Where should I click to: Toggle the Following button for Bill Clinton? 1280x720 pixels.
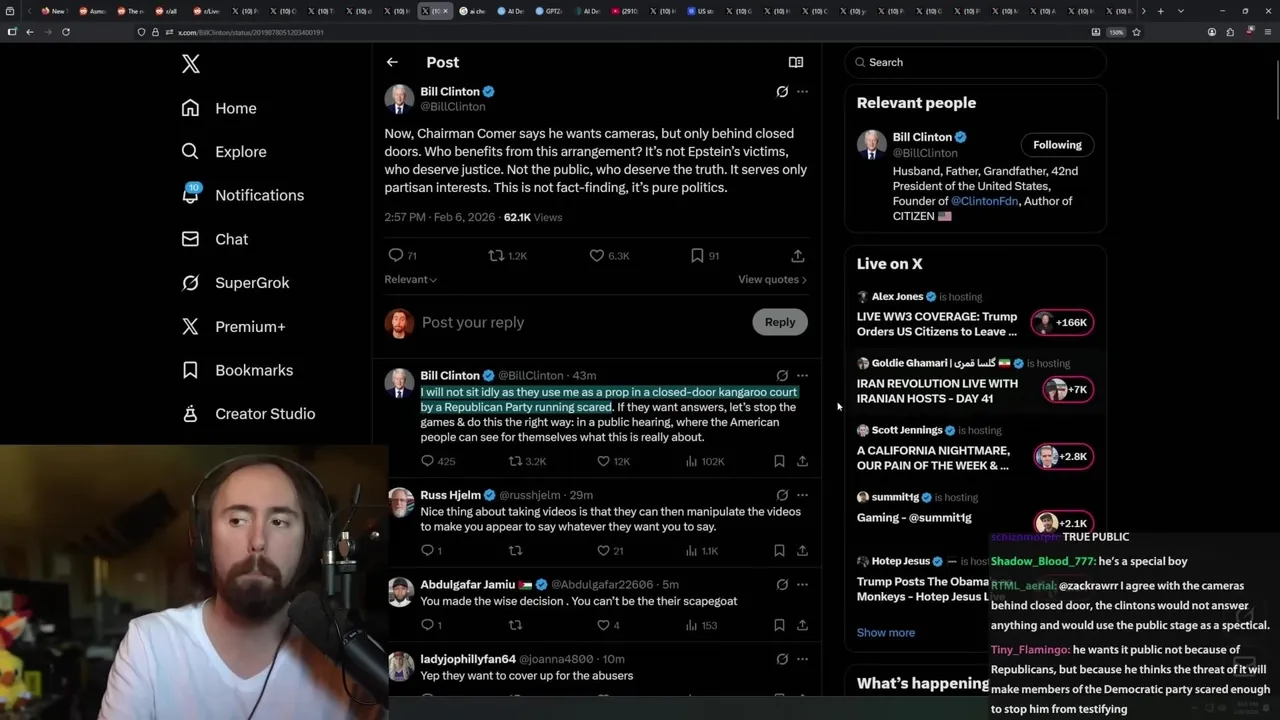(x=1057, y=145)
